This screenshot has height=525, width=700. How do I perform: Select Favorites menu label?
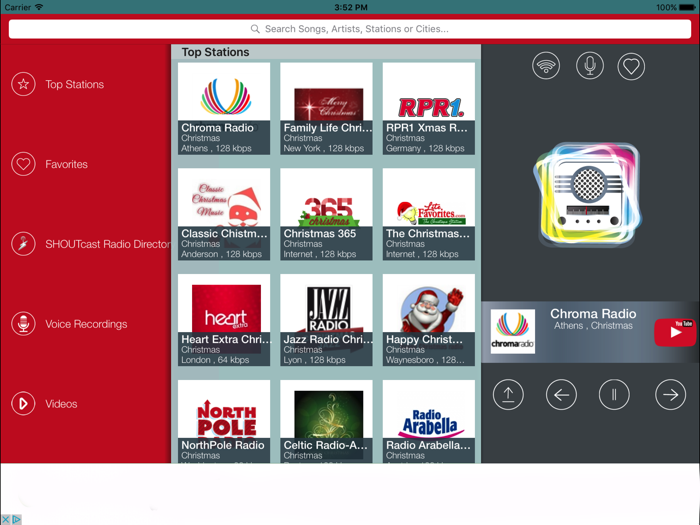tap(66, 164)
